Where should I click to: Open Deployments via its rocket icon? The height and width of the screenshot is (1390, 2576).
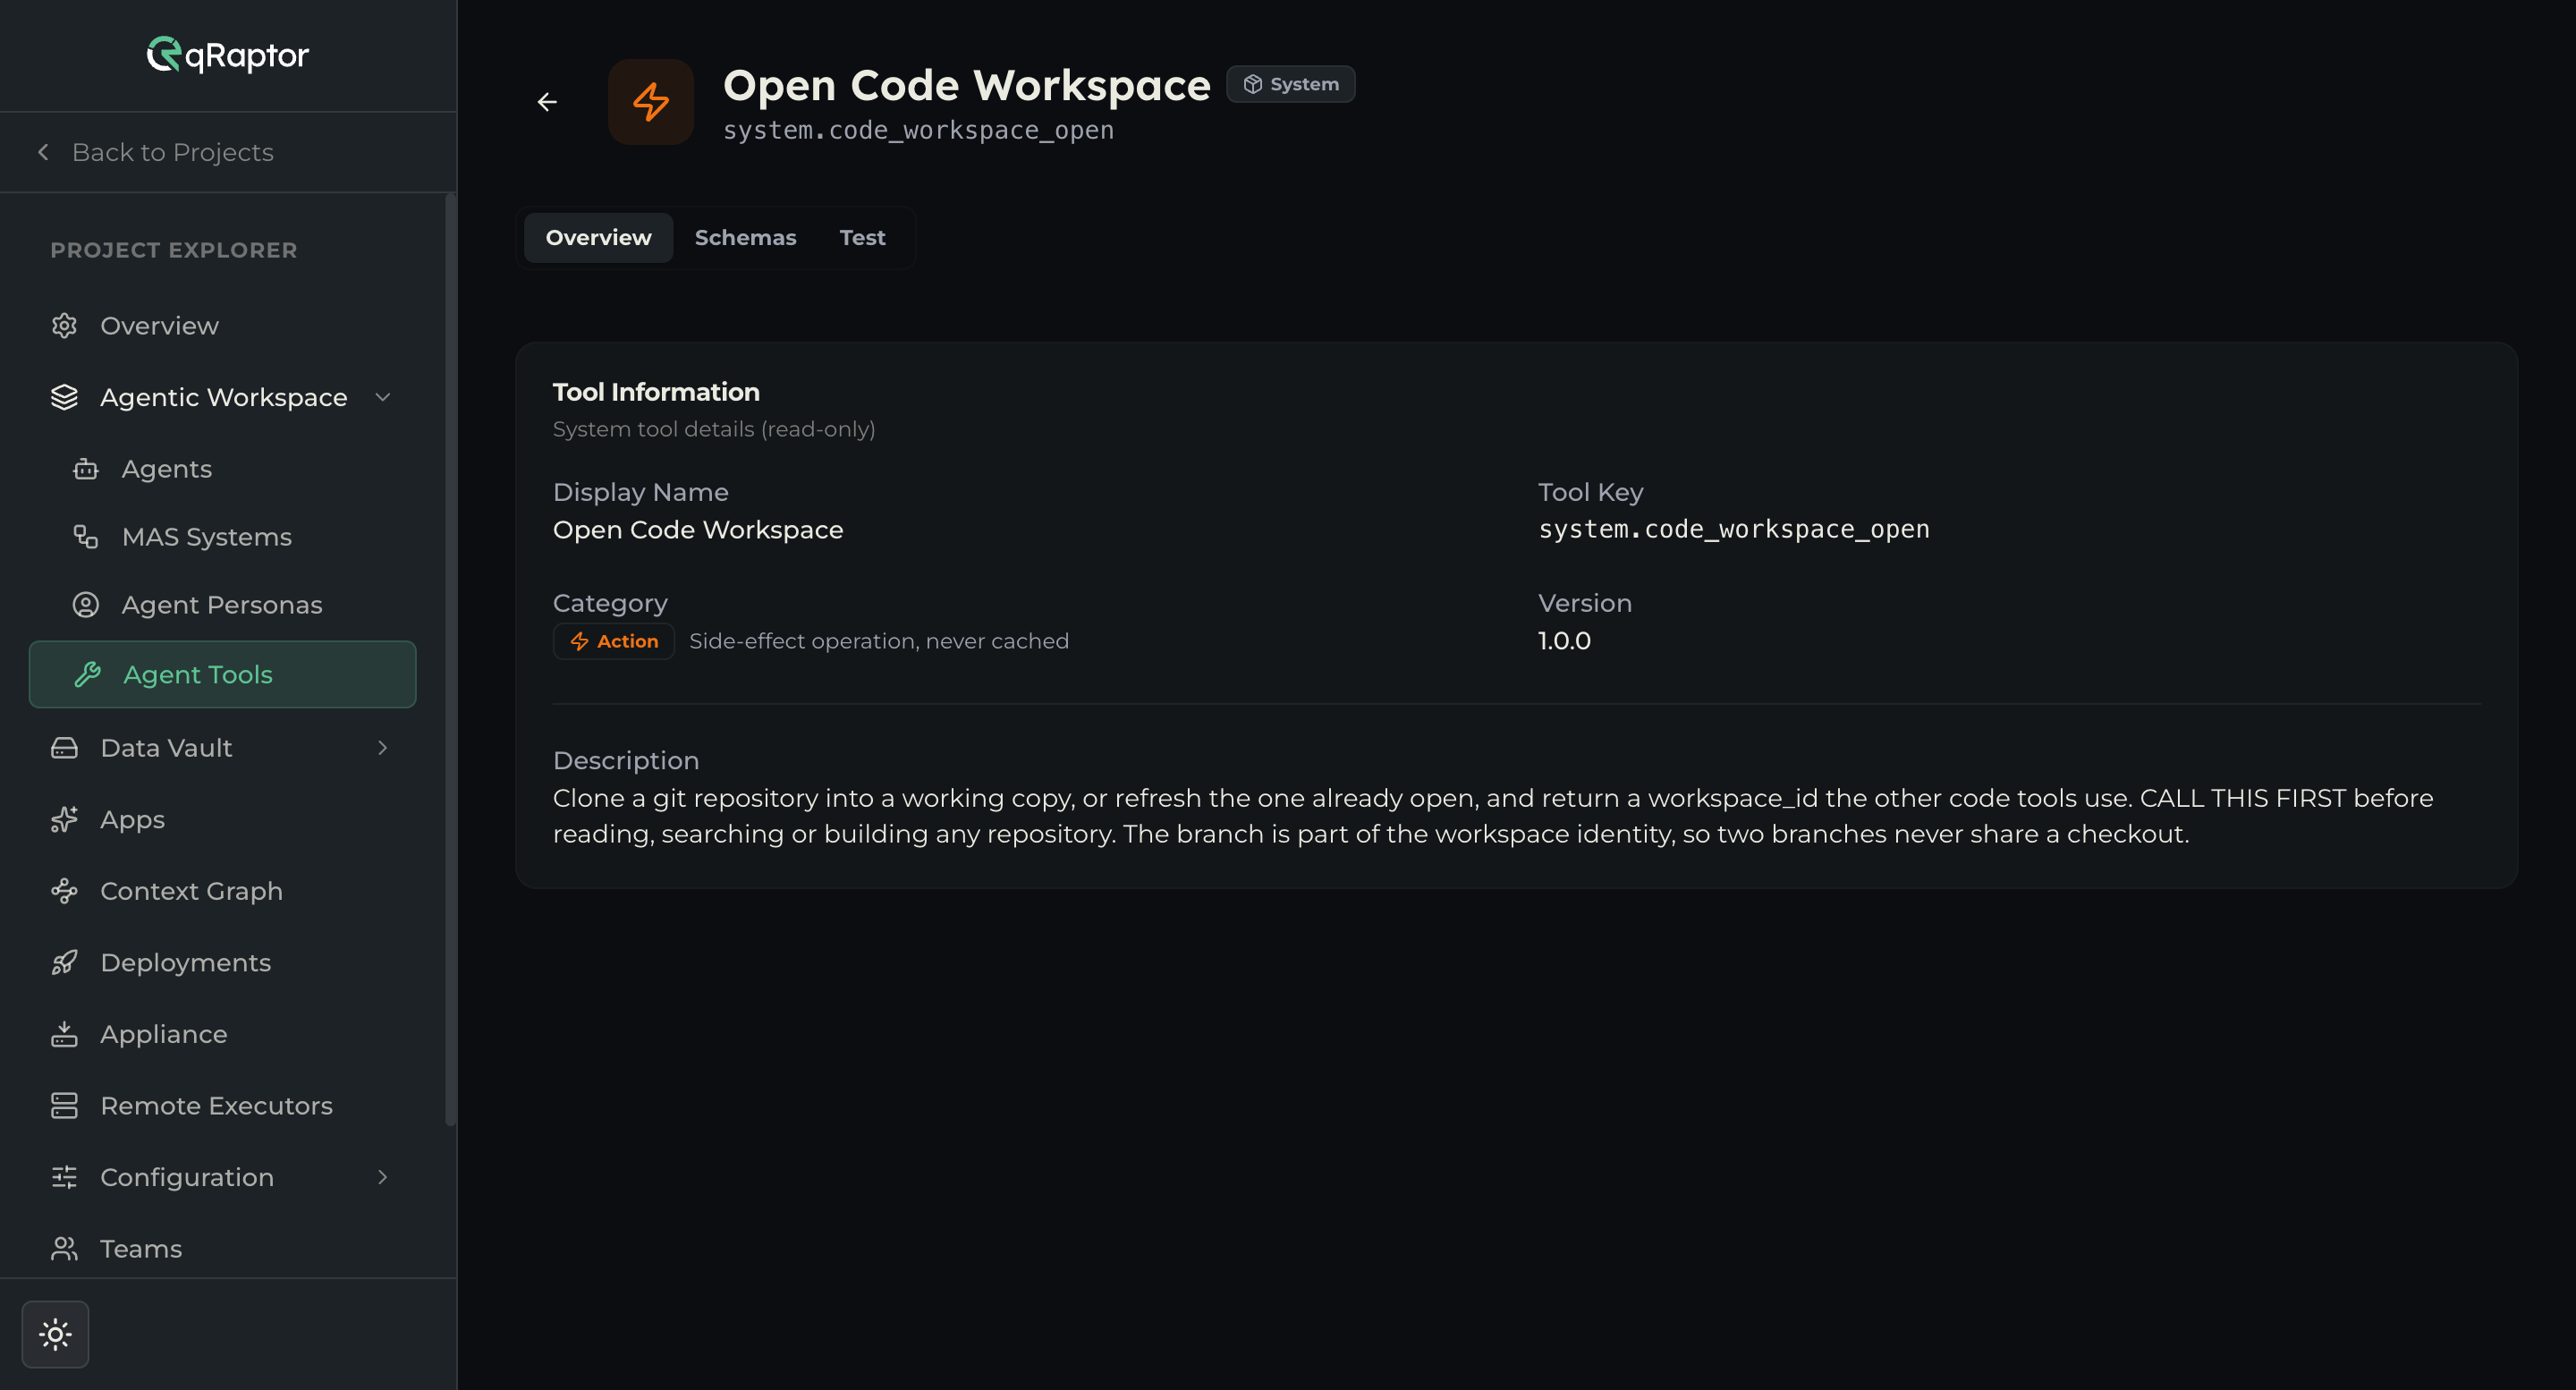click(65, 963)
